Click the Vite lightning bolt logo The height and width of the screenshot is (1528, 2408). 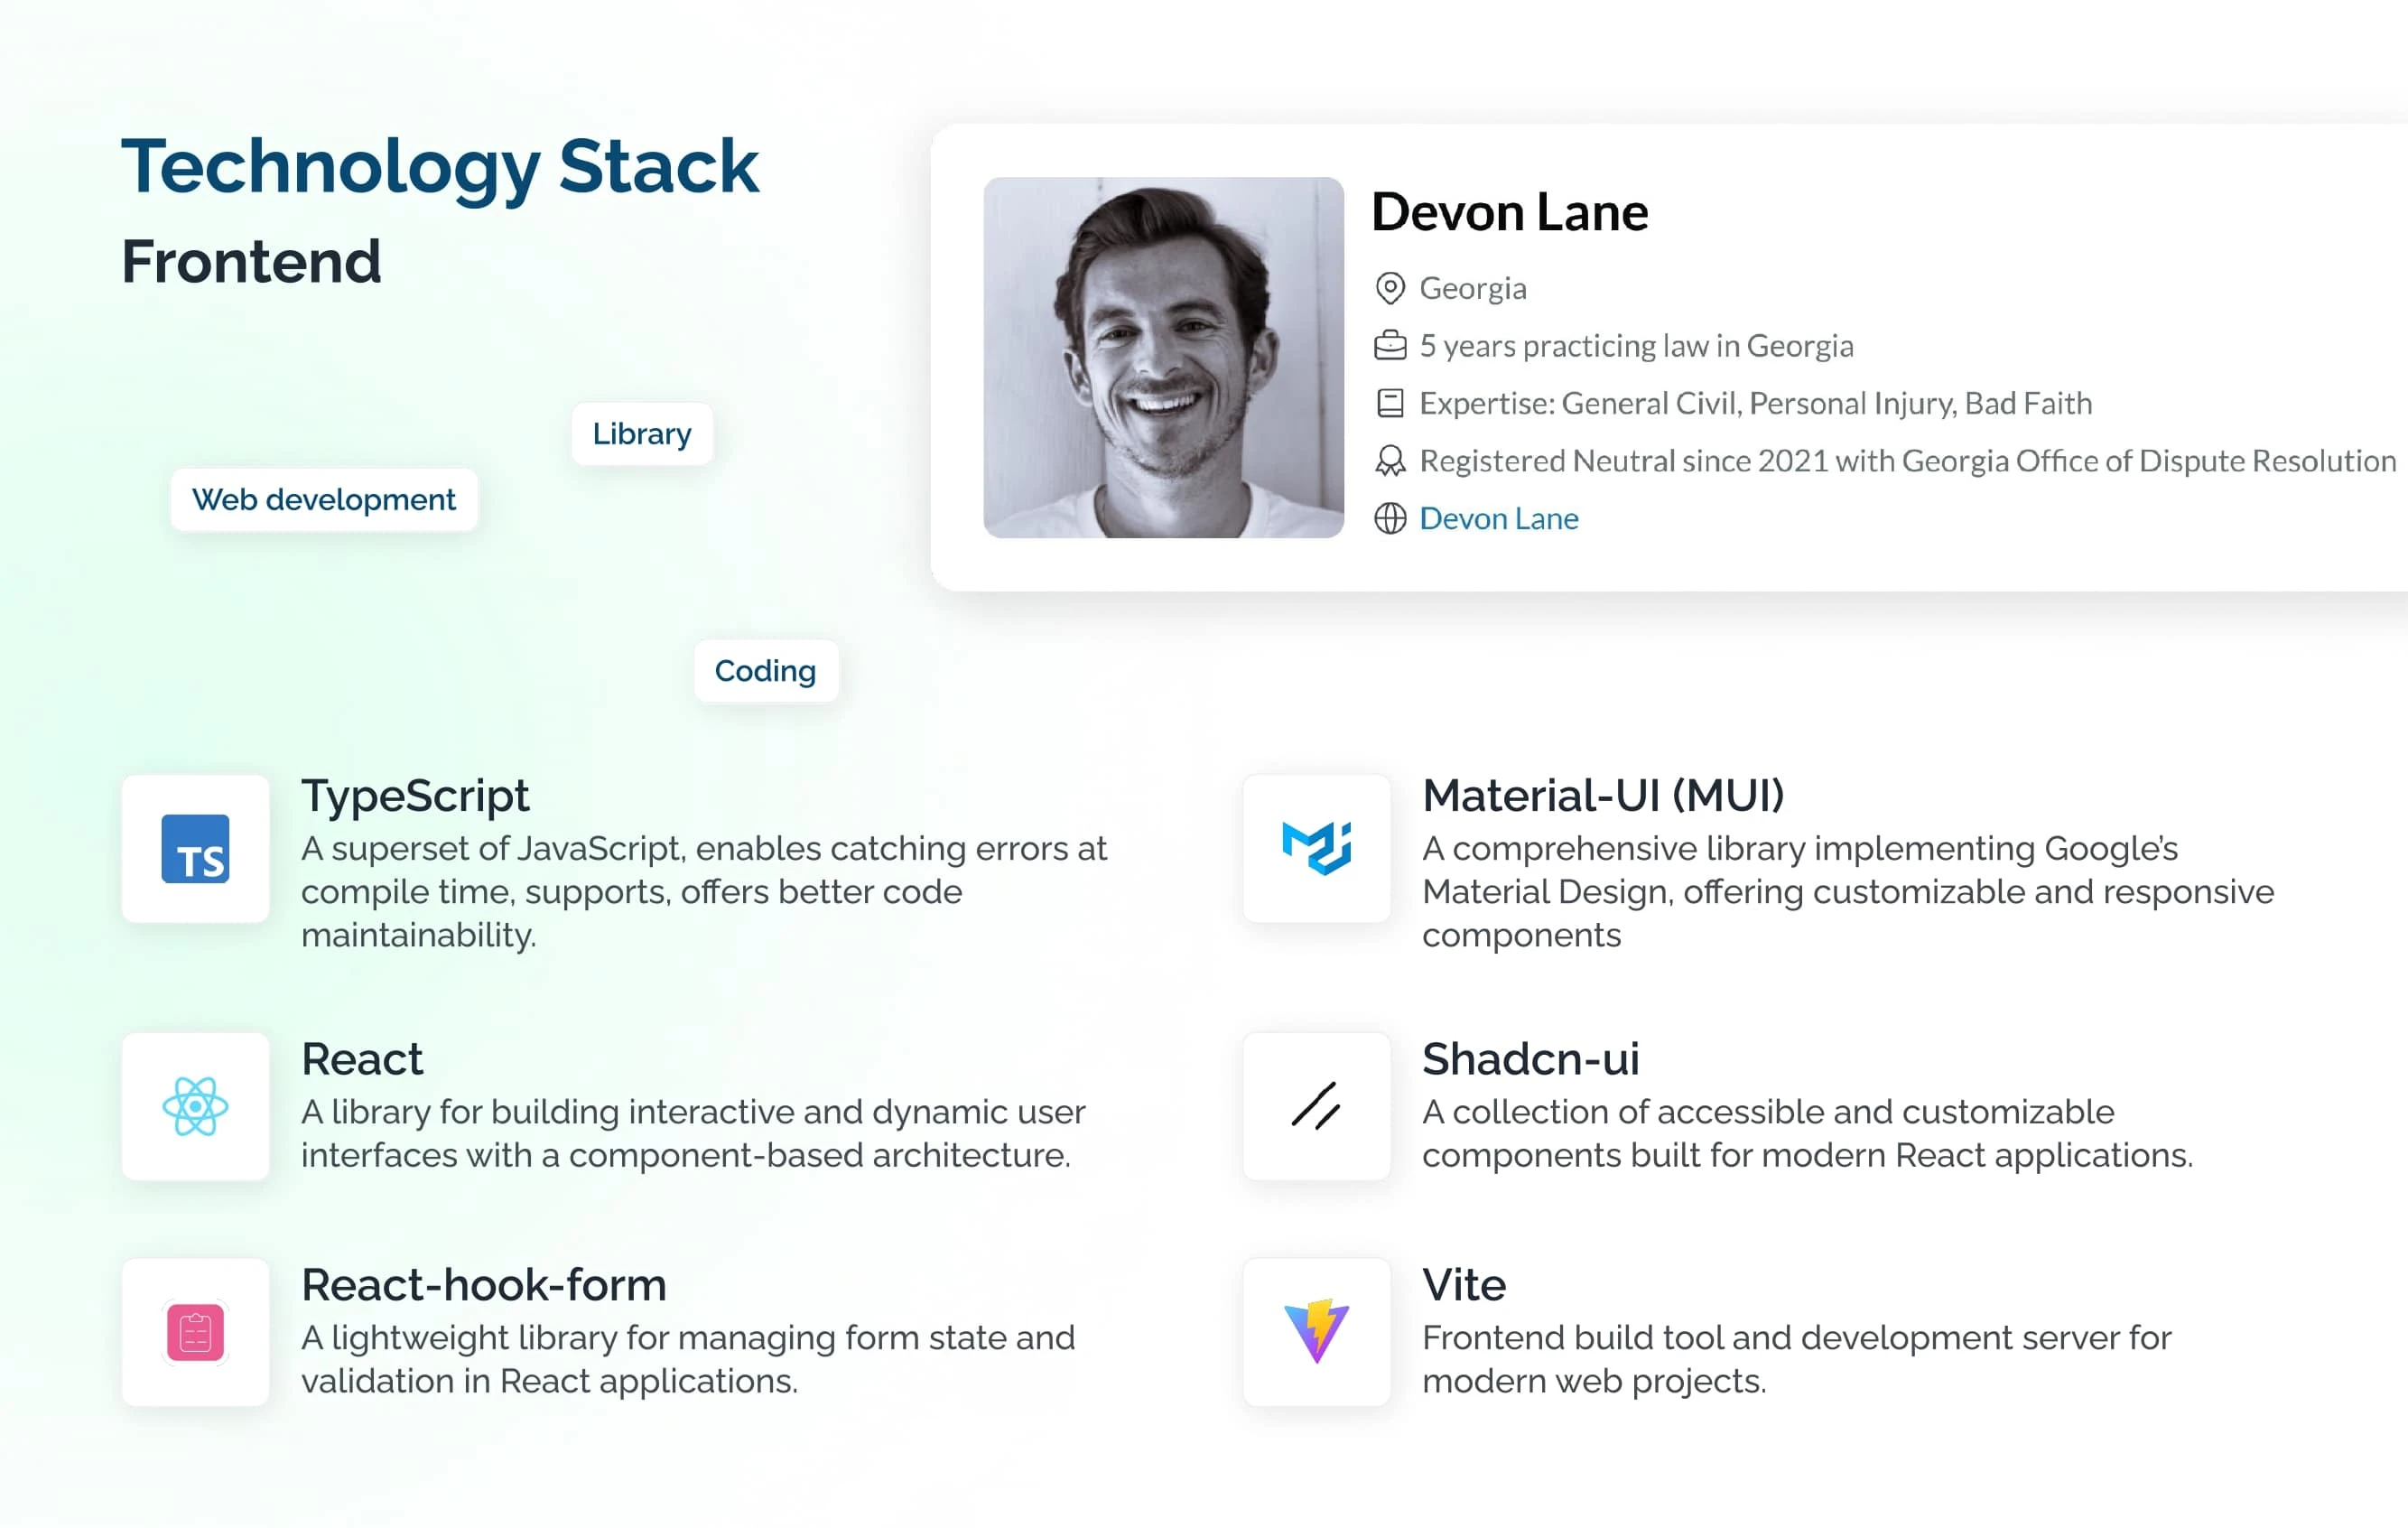click(1317, 1331)
